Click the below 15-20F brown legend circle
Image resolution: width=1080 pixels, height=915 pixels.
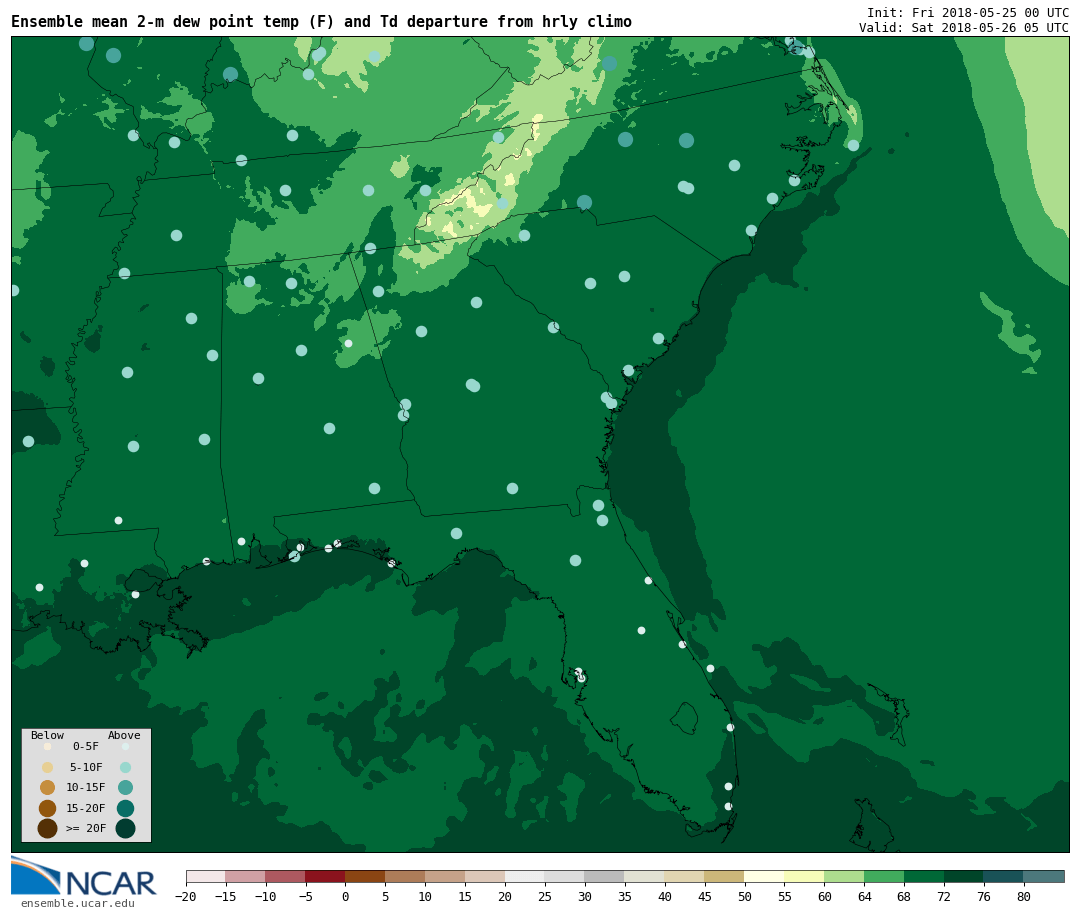click(48, 808)
